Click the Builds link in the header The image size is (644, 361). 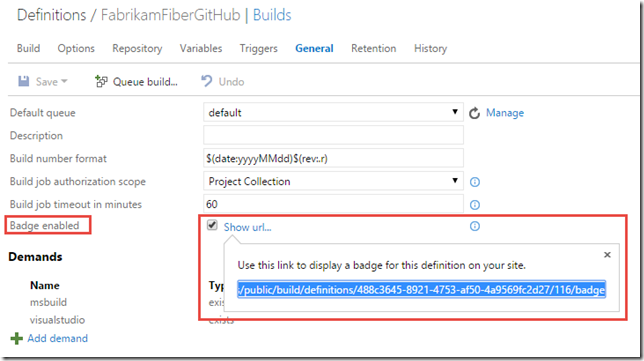click(272, 15)
